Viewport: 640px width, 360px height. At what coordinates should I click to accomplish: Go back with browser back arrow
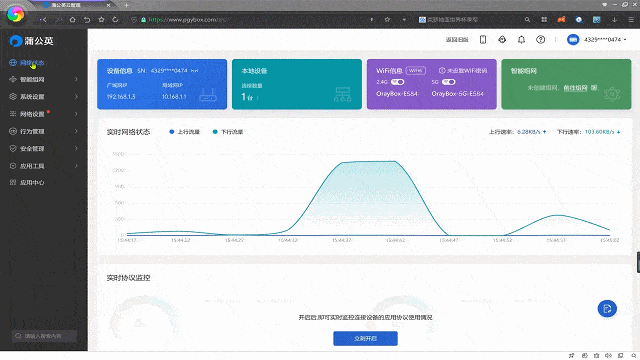pos(43,19)
